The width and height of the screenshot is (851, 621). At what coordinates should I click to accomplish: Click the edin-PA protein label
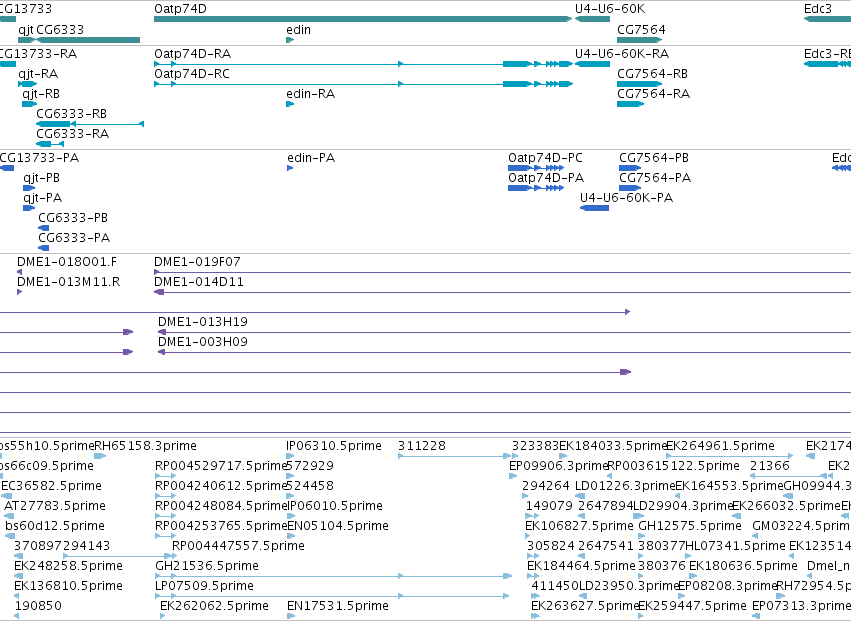[311, 158]
